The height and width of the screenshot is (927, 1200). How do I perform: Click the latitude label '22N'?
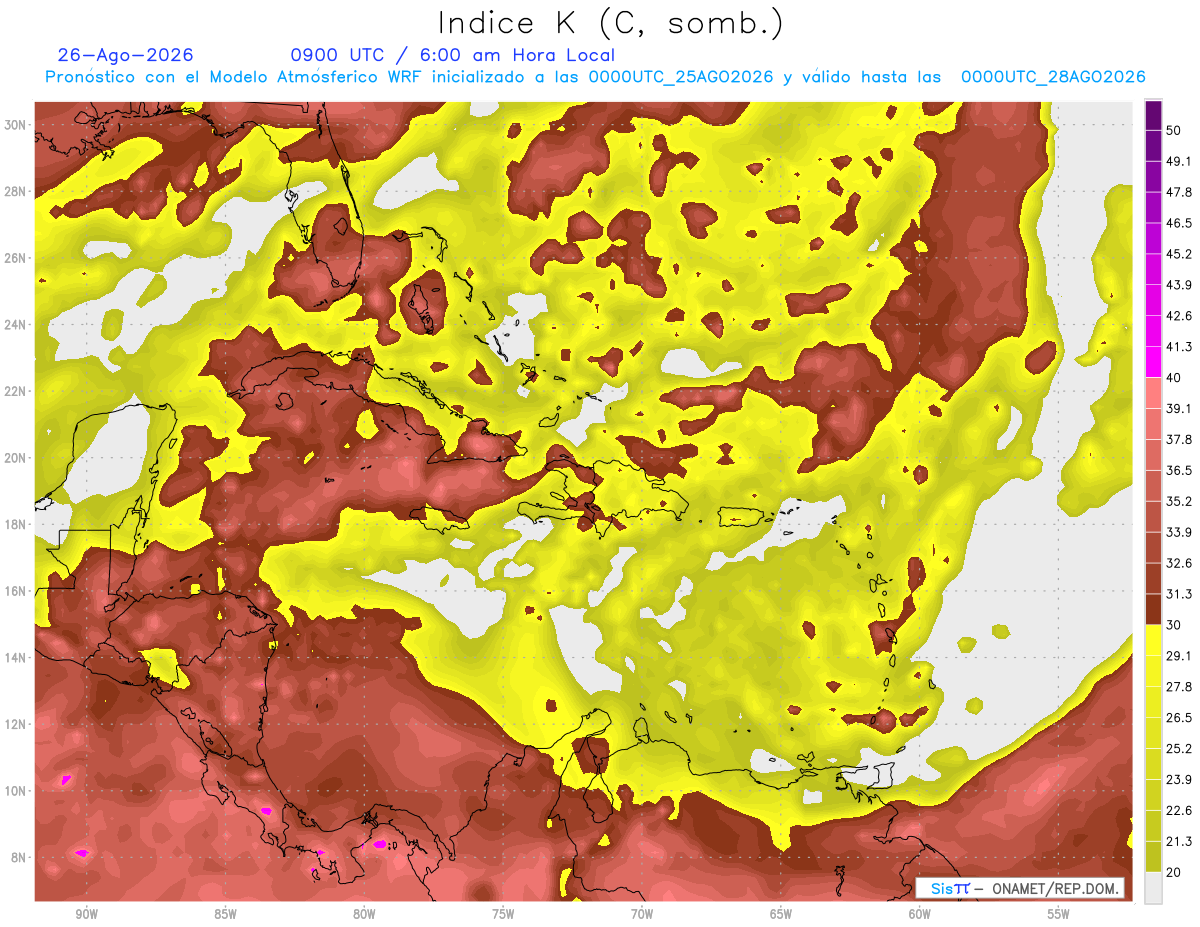16,391
